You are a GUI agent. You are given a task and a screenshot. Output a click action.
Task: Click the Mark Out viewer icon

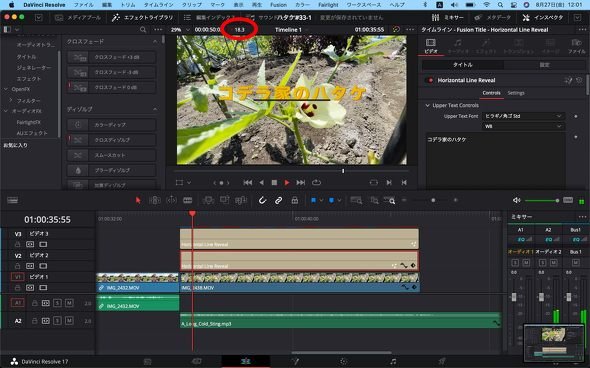coord(404,182)
